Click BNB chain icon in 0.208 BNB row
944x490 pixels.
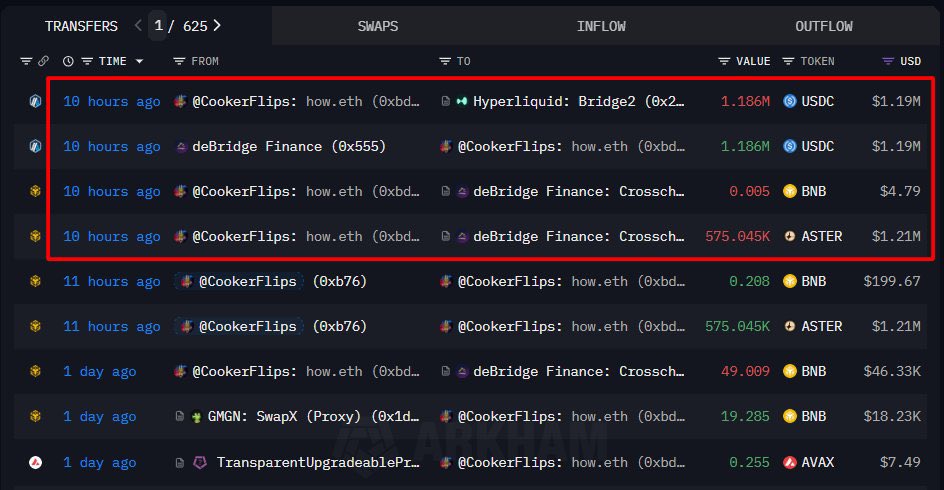click(36, 281)
